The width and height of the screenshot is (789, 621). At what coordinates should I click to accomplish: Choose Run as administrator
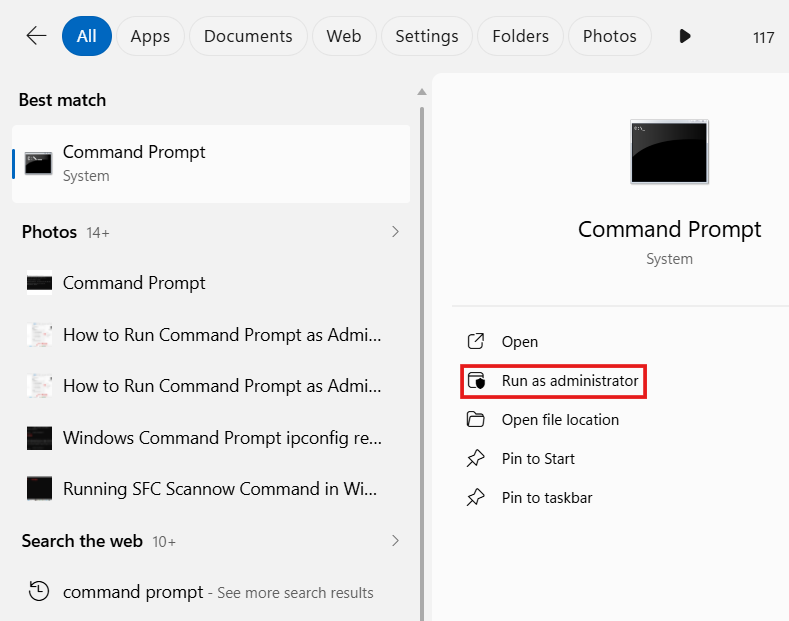click(553, 381)
